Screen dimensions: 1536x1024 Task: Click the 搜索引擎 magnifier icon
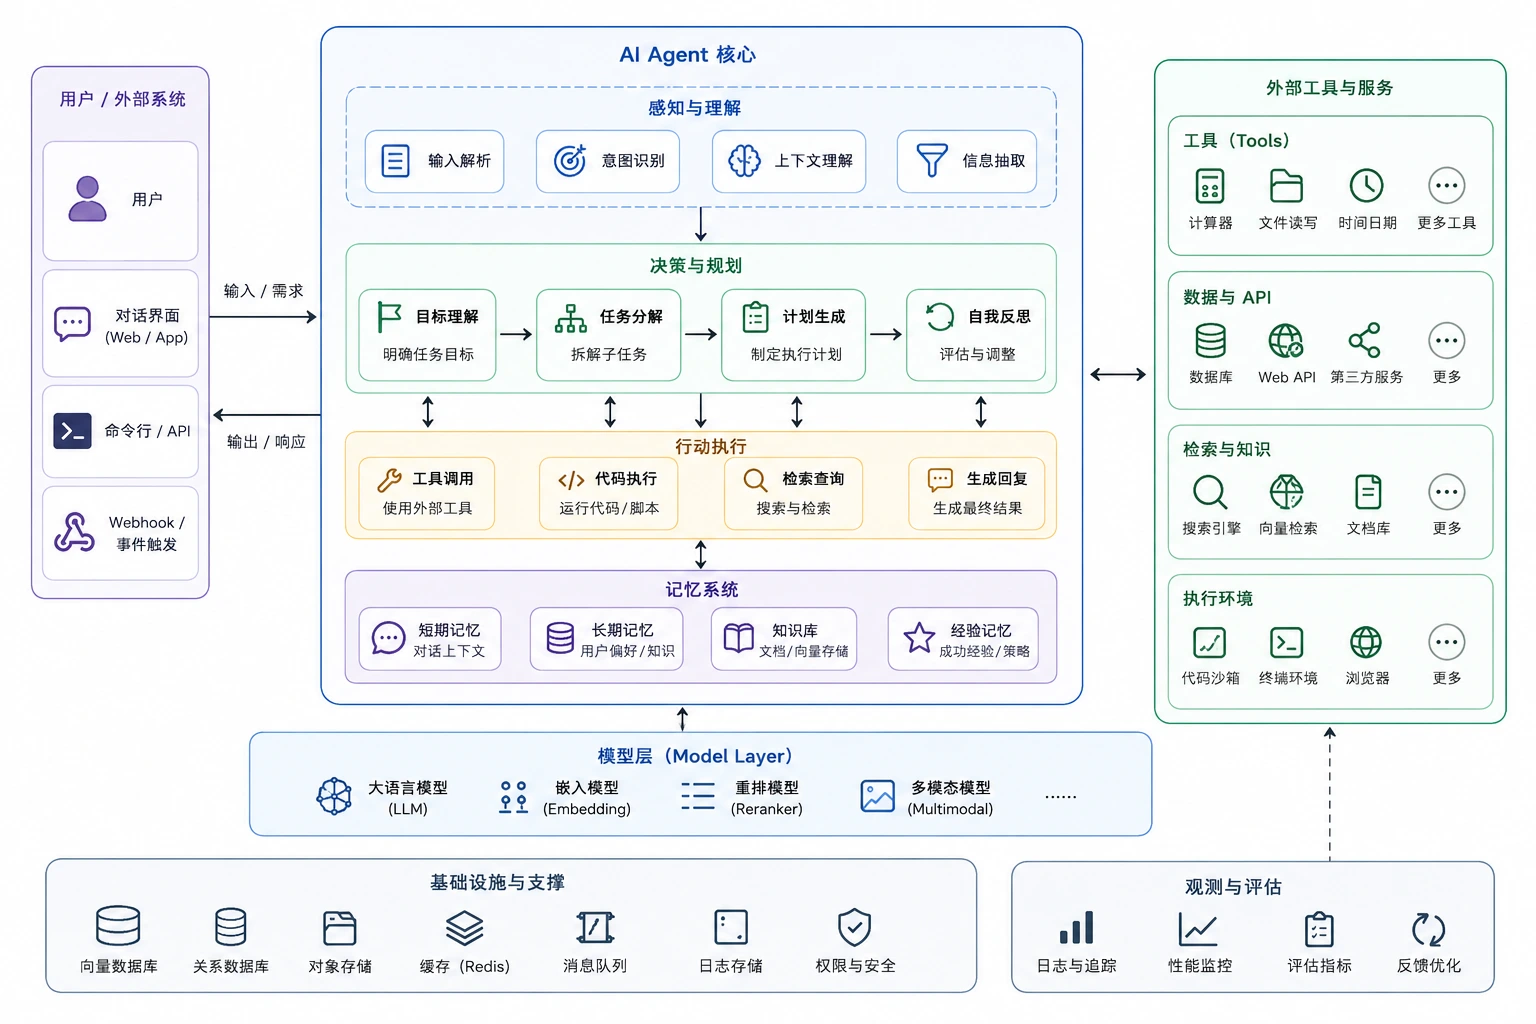pyautogui.click(x=1210, y=492)
